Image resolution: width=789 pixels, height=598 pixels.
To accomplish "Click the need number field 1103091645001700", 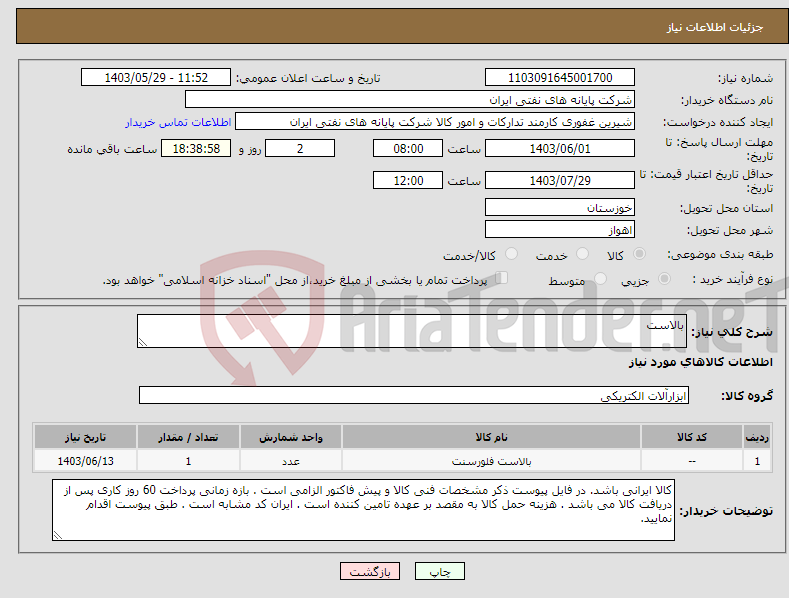I will click(x=560, y=78).
